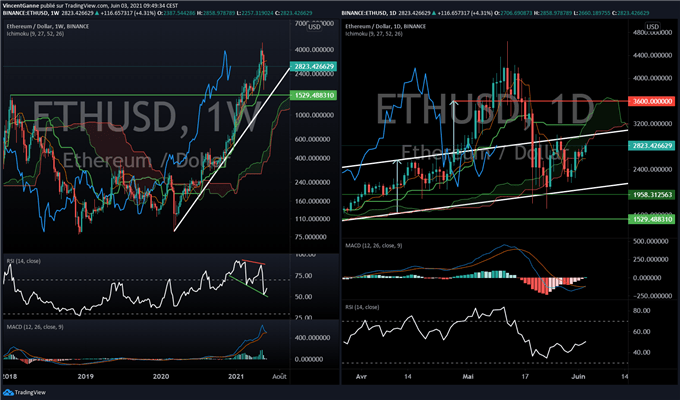The image size is (680, 400).
Task: Select the green 1958.312563 price label
Action: (652, 195)
